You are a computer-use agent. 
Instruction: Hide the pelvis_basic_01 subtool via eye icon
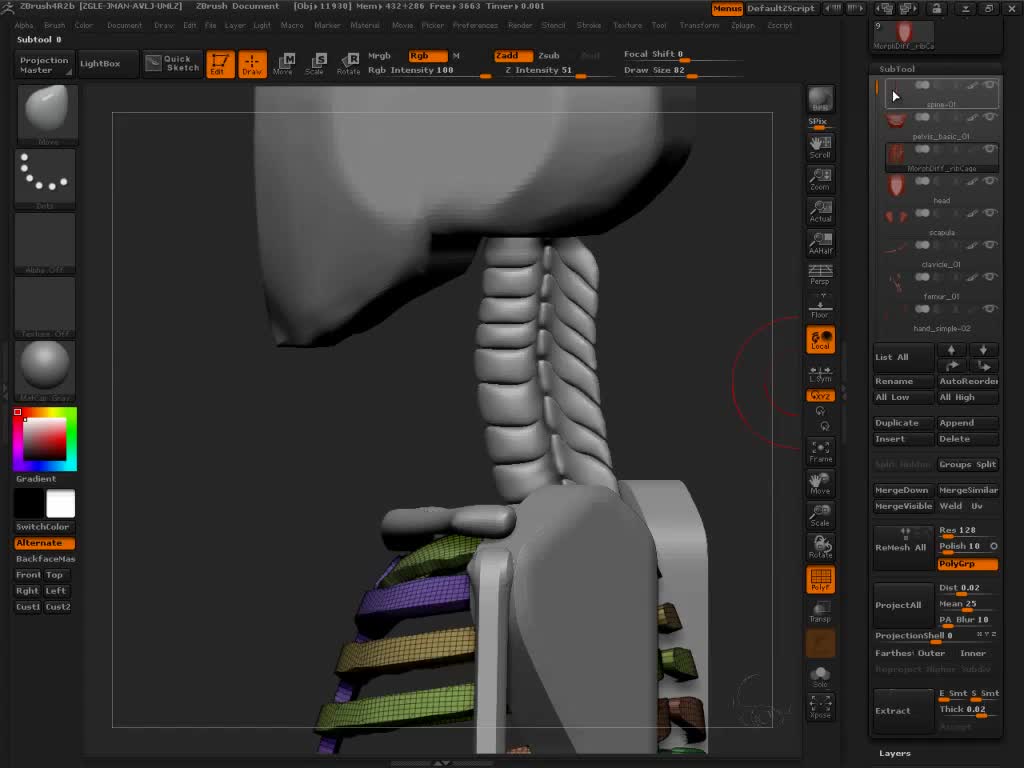pos(990,117)
